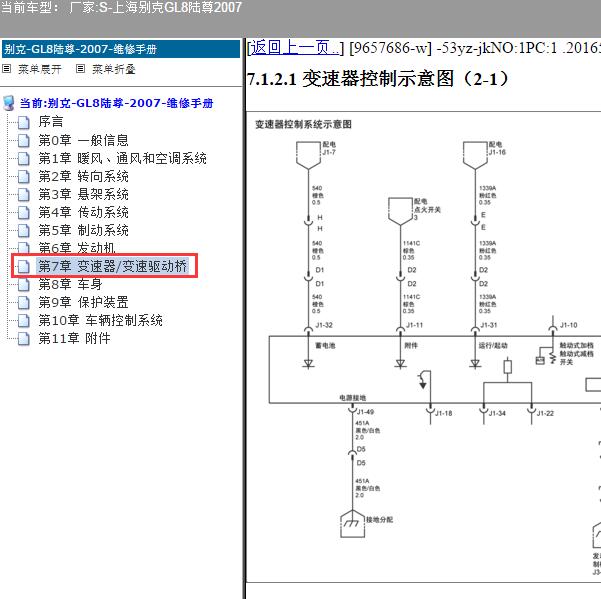Click page icon beside 第11章 附件
The width and height of the screenshot is (601, 599).
24,338
